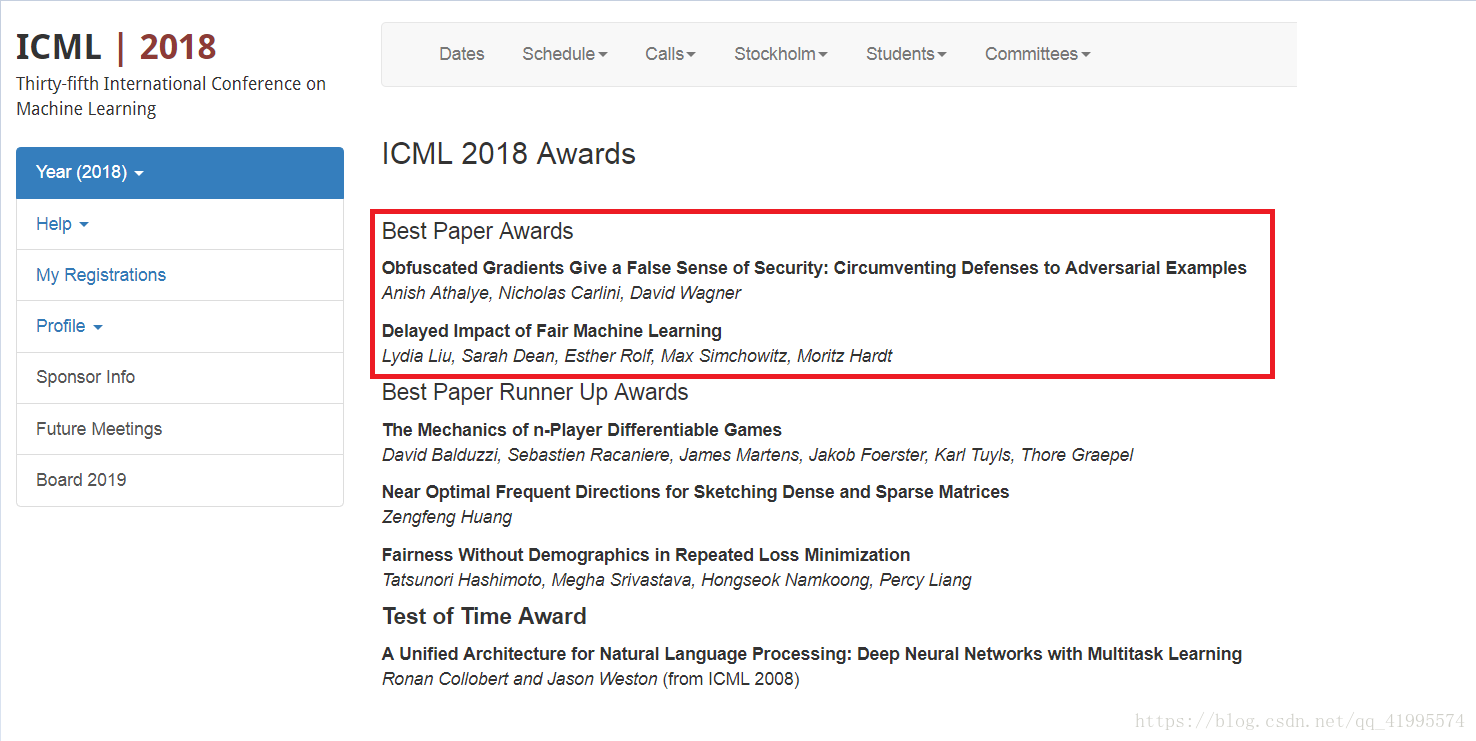Open the ICML | 2018 home logo
Image resolution: width=1476 pixels, height=741 pixels.
pyautogui.click(x=116, y=47)
